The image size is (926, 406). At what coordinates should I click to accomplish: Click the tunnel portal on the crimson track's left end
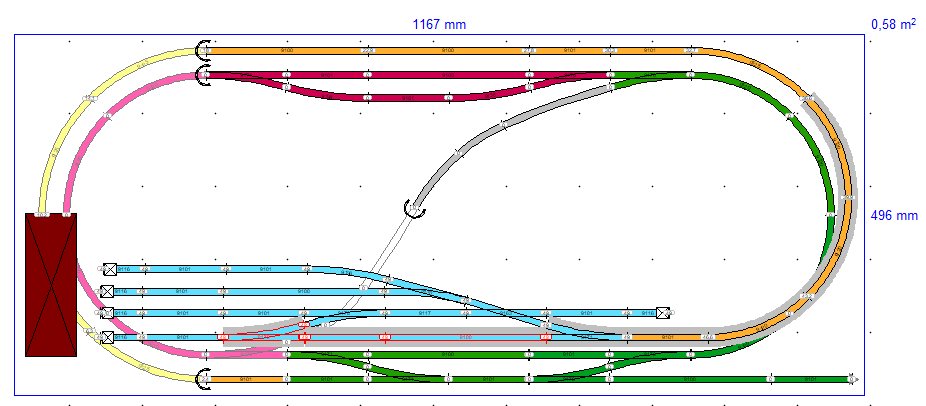205,74
